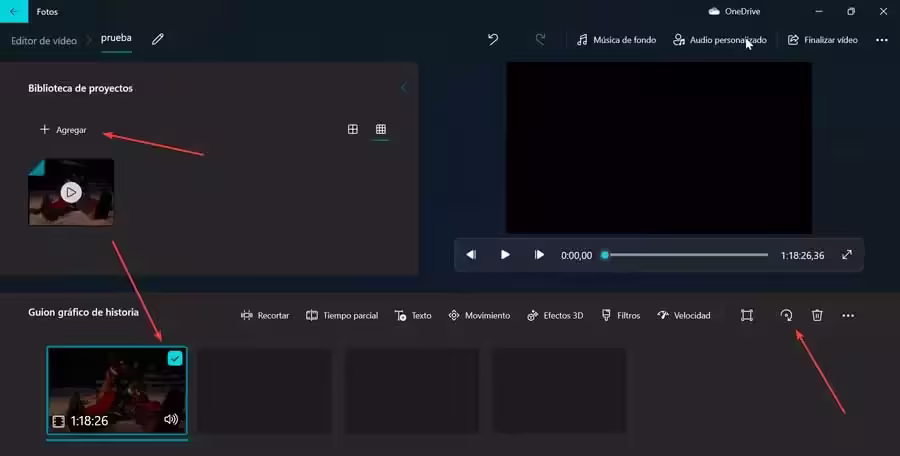Add Texto to the clip
900x456 pixels.
pyautogui.click(x=413, y=315)
